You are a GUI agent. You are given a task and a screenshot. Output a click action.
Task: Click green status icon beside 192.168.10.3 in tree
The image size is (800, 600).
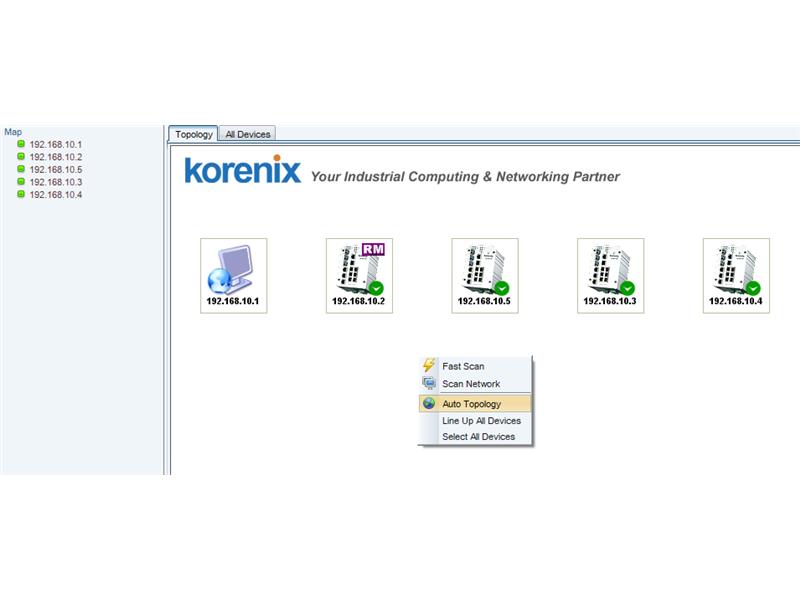click(x=21, y=181)
